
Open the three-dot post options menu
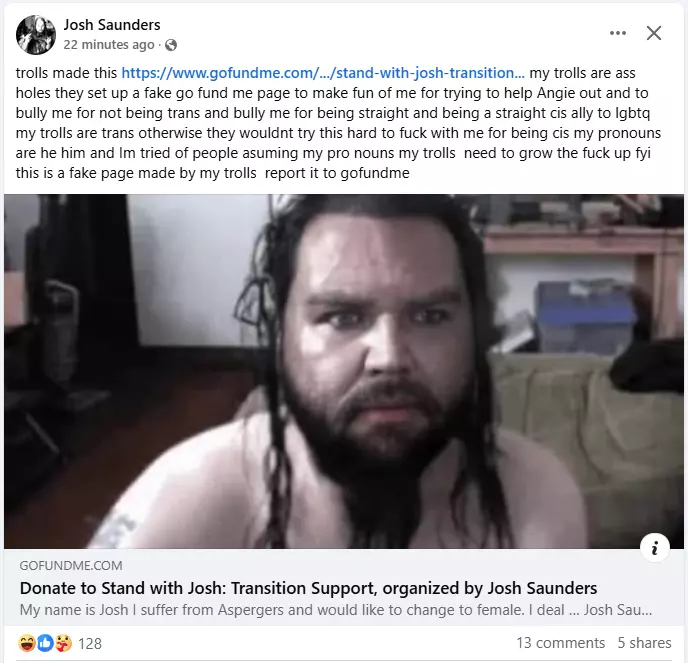point(618,33)
